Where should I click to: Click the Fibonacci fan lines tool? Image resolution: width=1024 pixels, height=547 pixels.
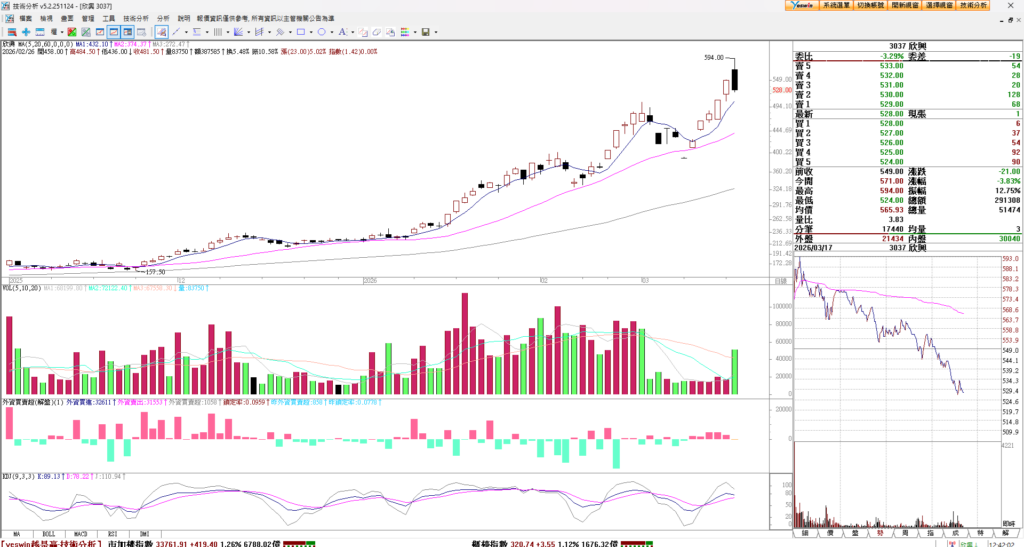[238, 32]
